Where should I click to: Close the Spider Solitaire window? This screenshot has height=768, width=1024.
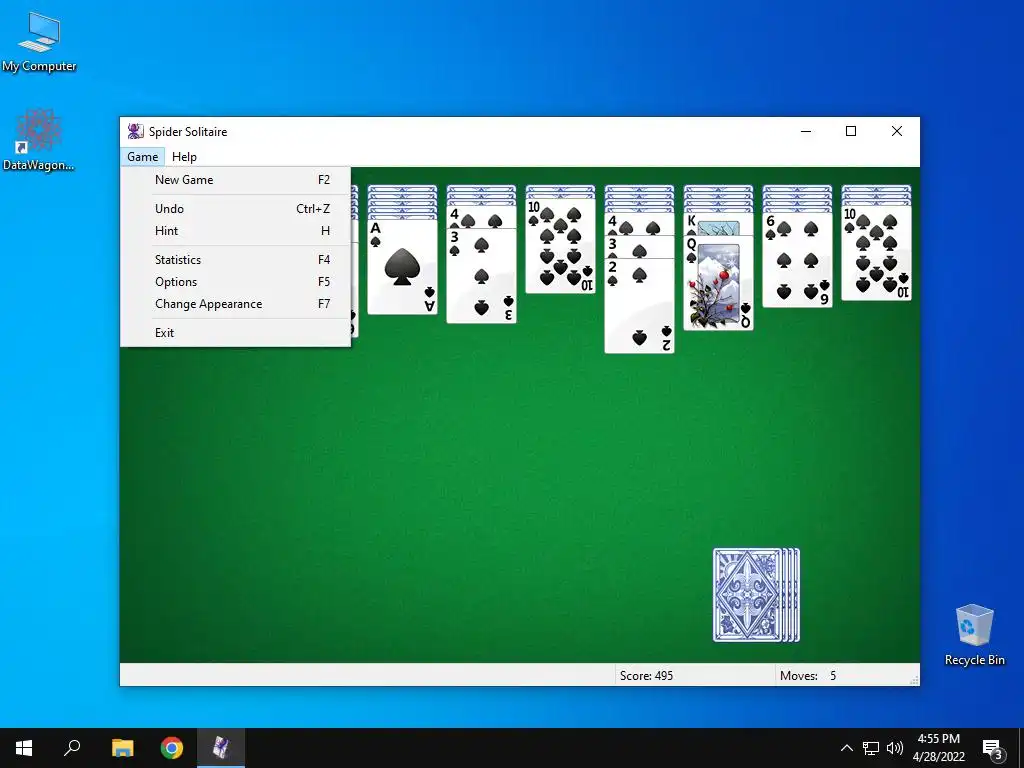[897, 131]
